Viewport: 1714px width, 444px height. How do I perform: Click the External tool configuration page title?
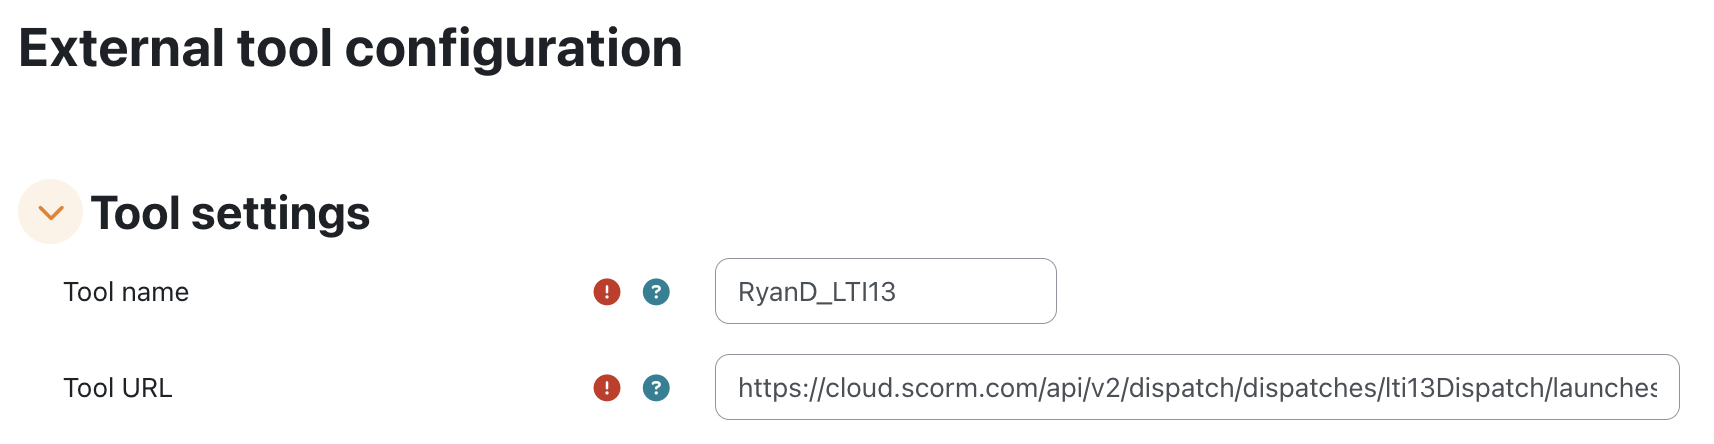tap(350, 48)
